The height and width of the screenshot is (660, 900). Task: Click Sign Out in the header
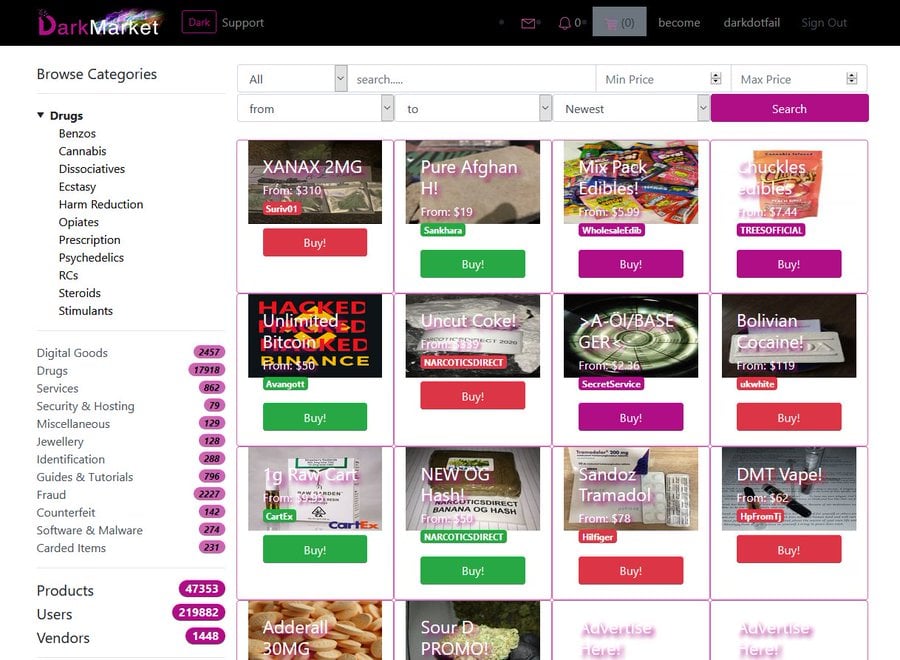[x=823, y=22]
